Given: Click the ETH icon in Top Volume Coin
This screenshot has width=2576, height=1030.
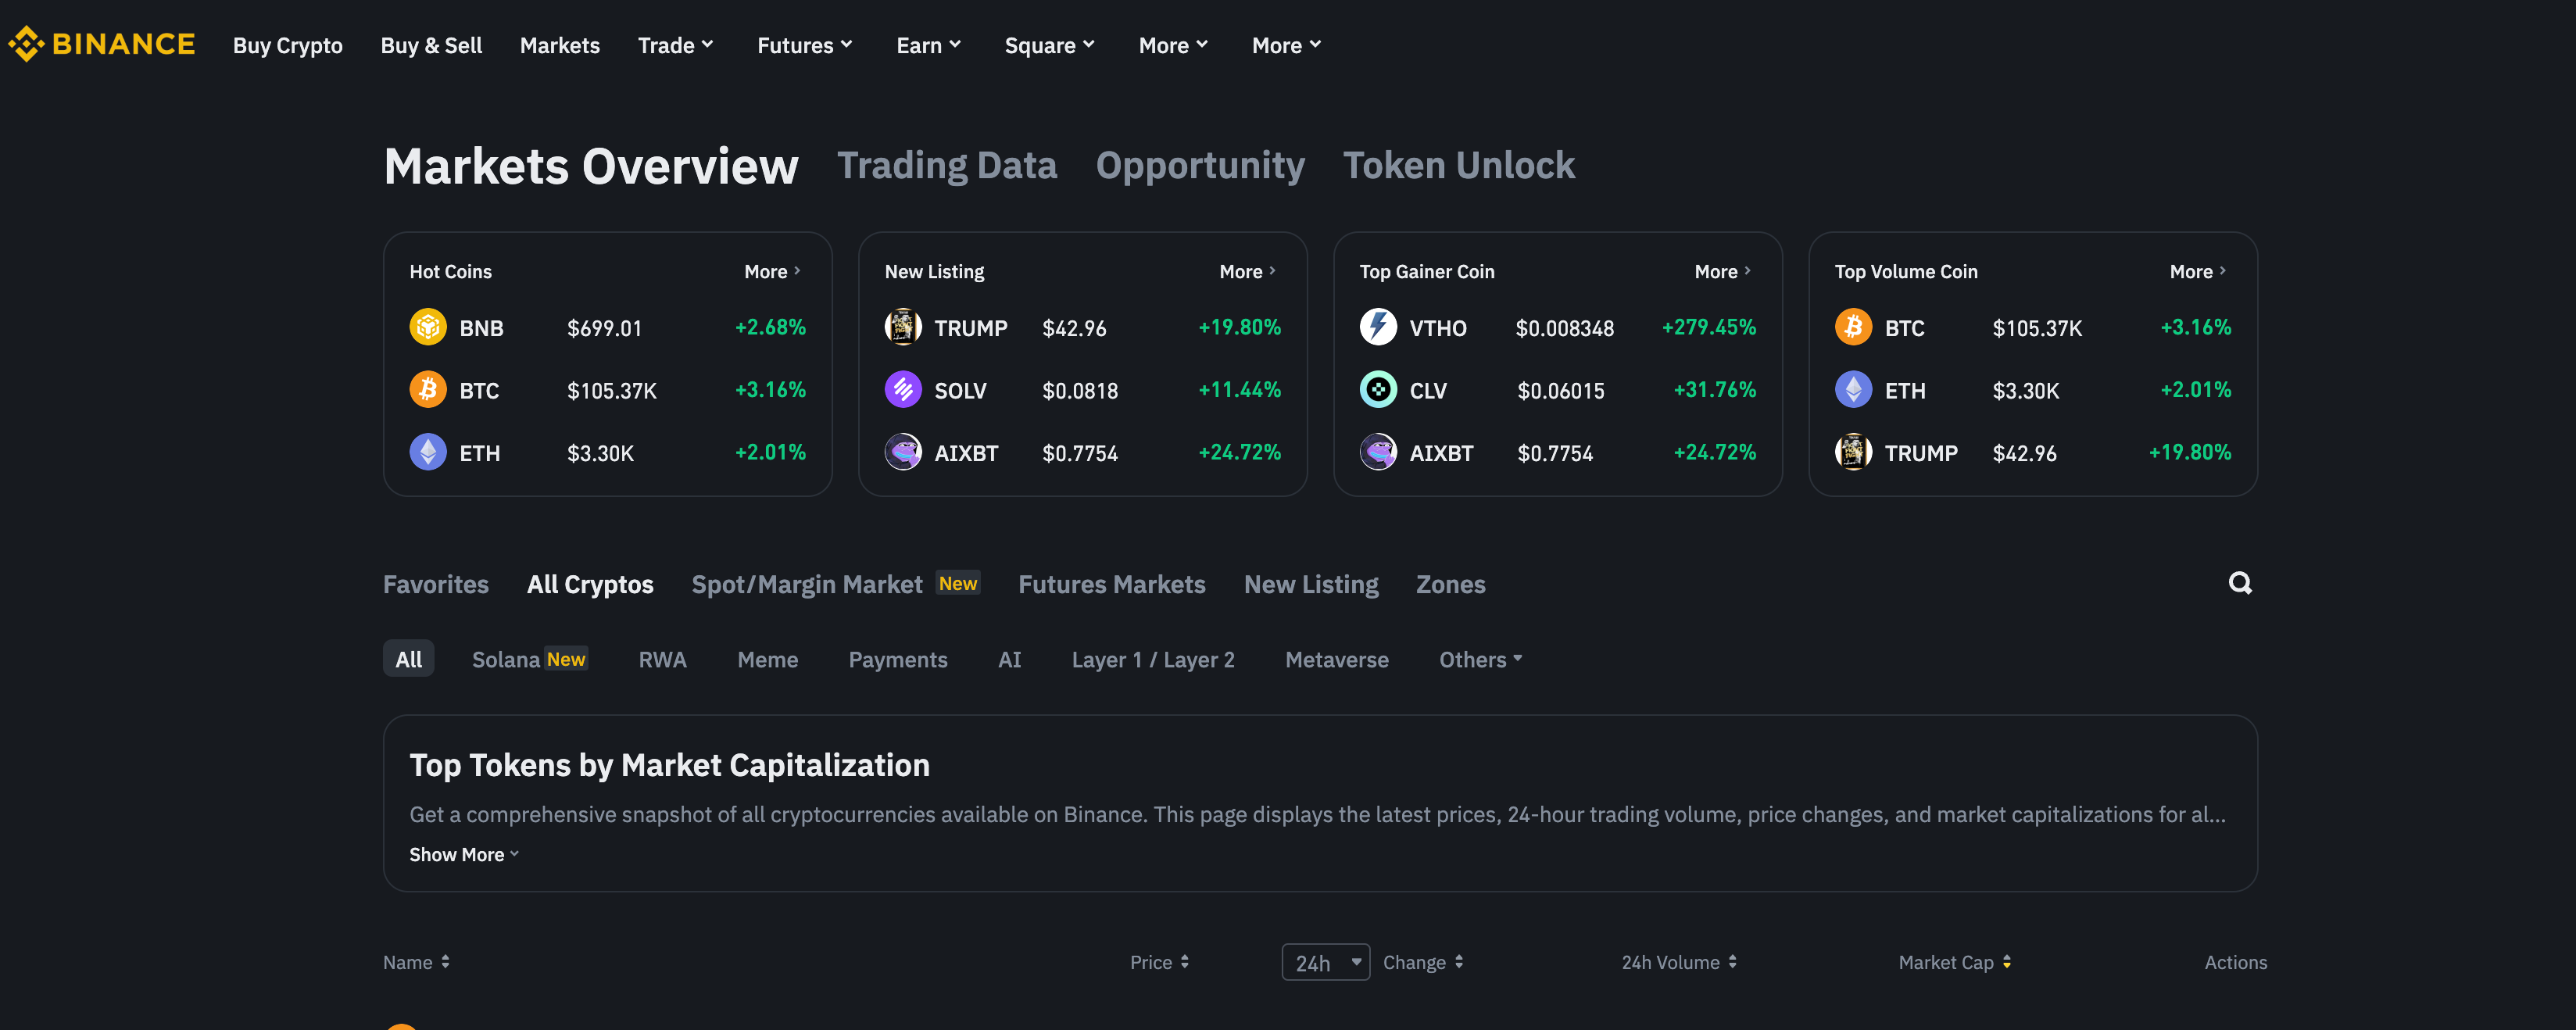Looking at the screenshot, I should [1853, 390].
